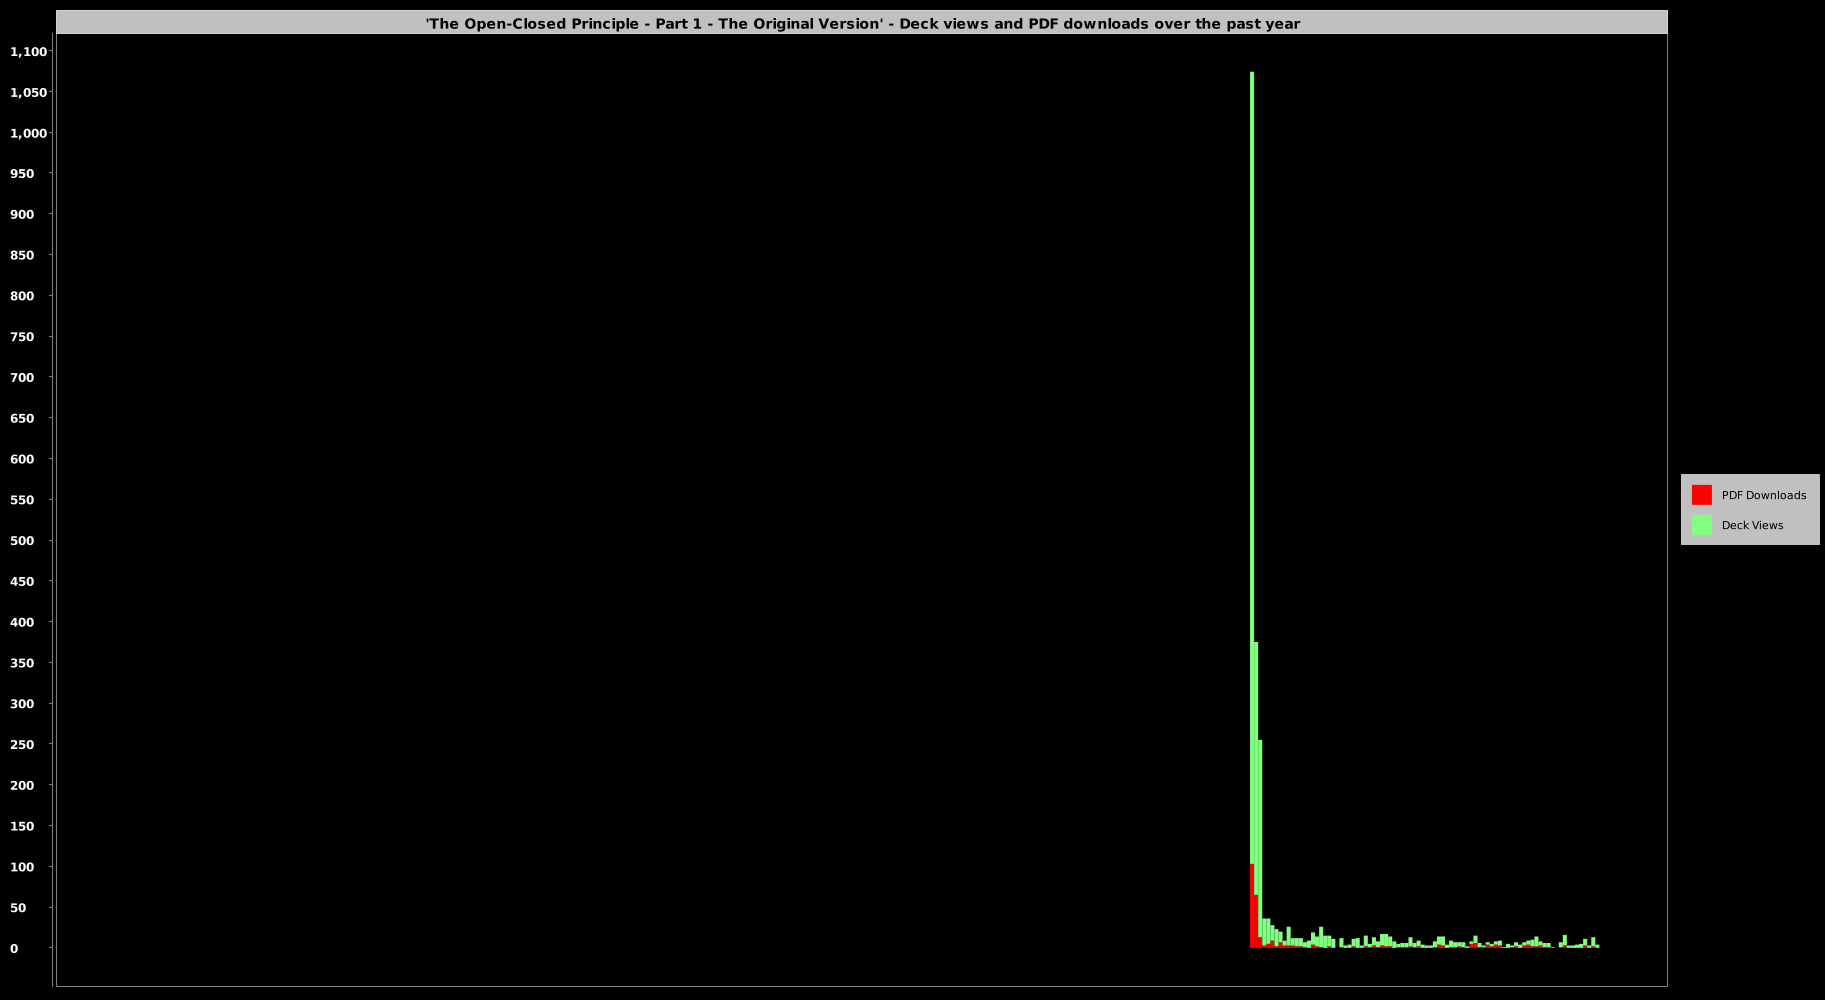Click the tallest green deck views bar
The height and width of the screenshot is (1000, 1825).
(1251, 468)
